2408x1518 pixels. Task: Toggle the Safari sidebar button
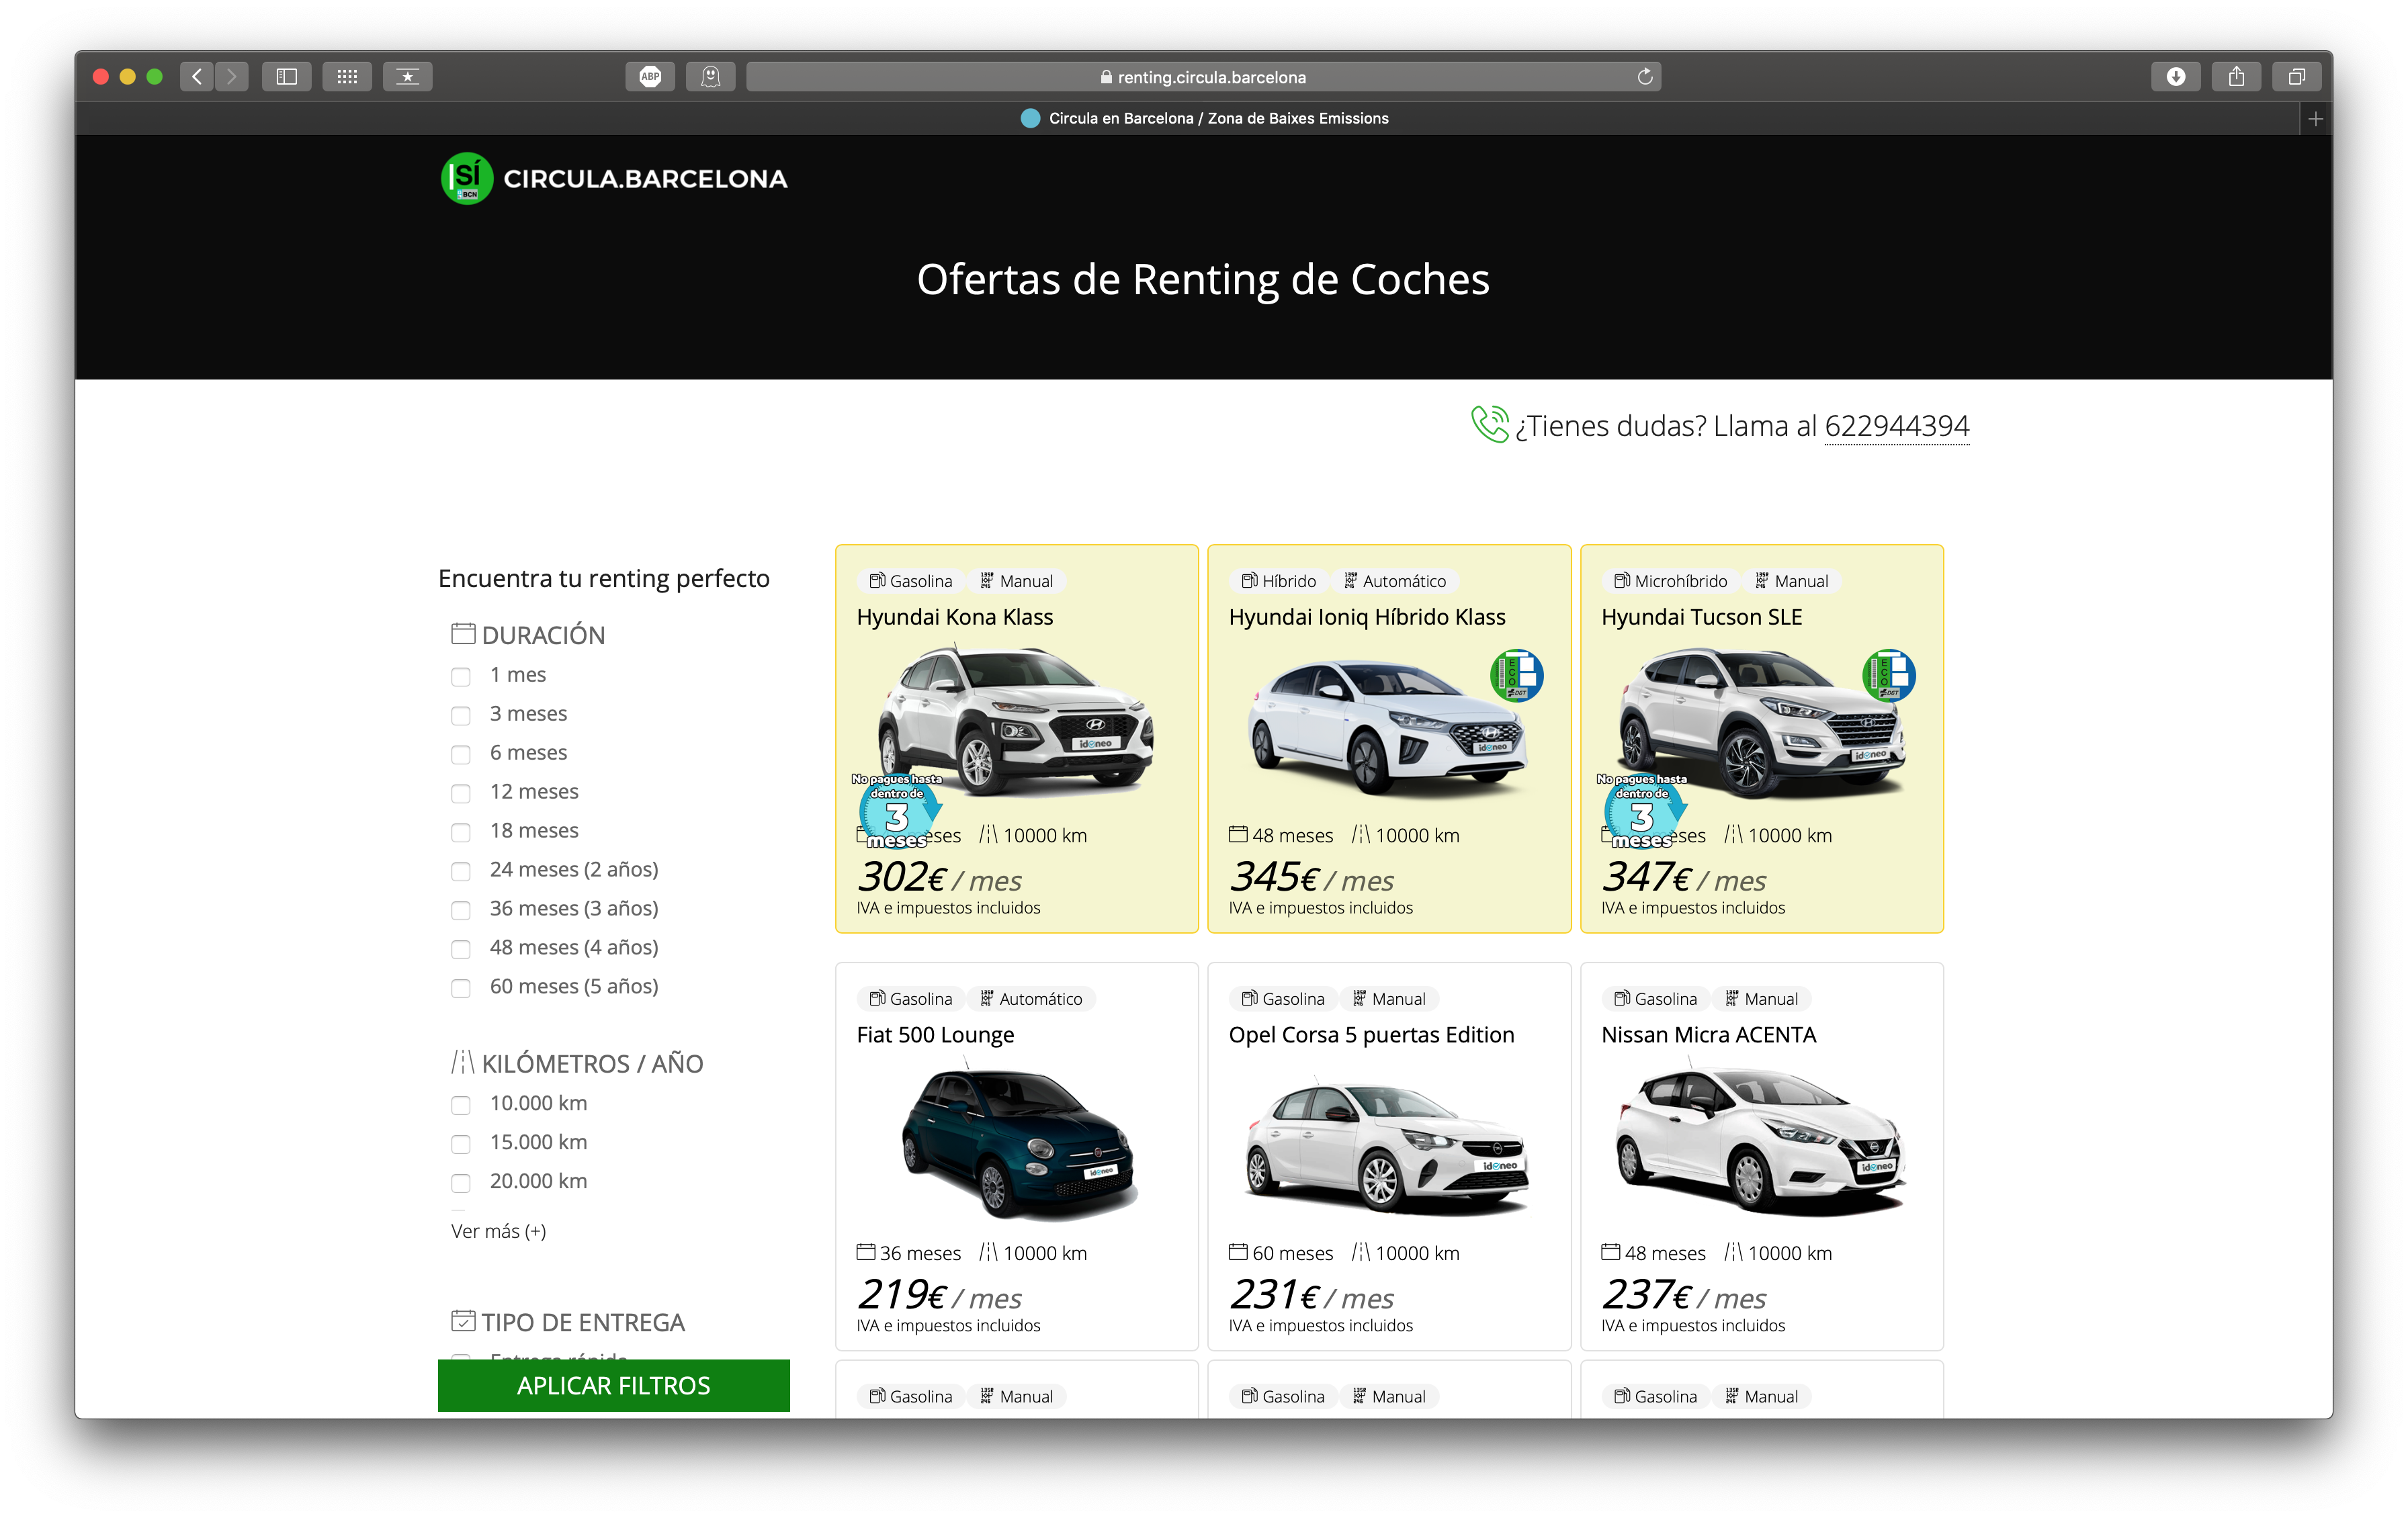287,77
